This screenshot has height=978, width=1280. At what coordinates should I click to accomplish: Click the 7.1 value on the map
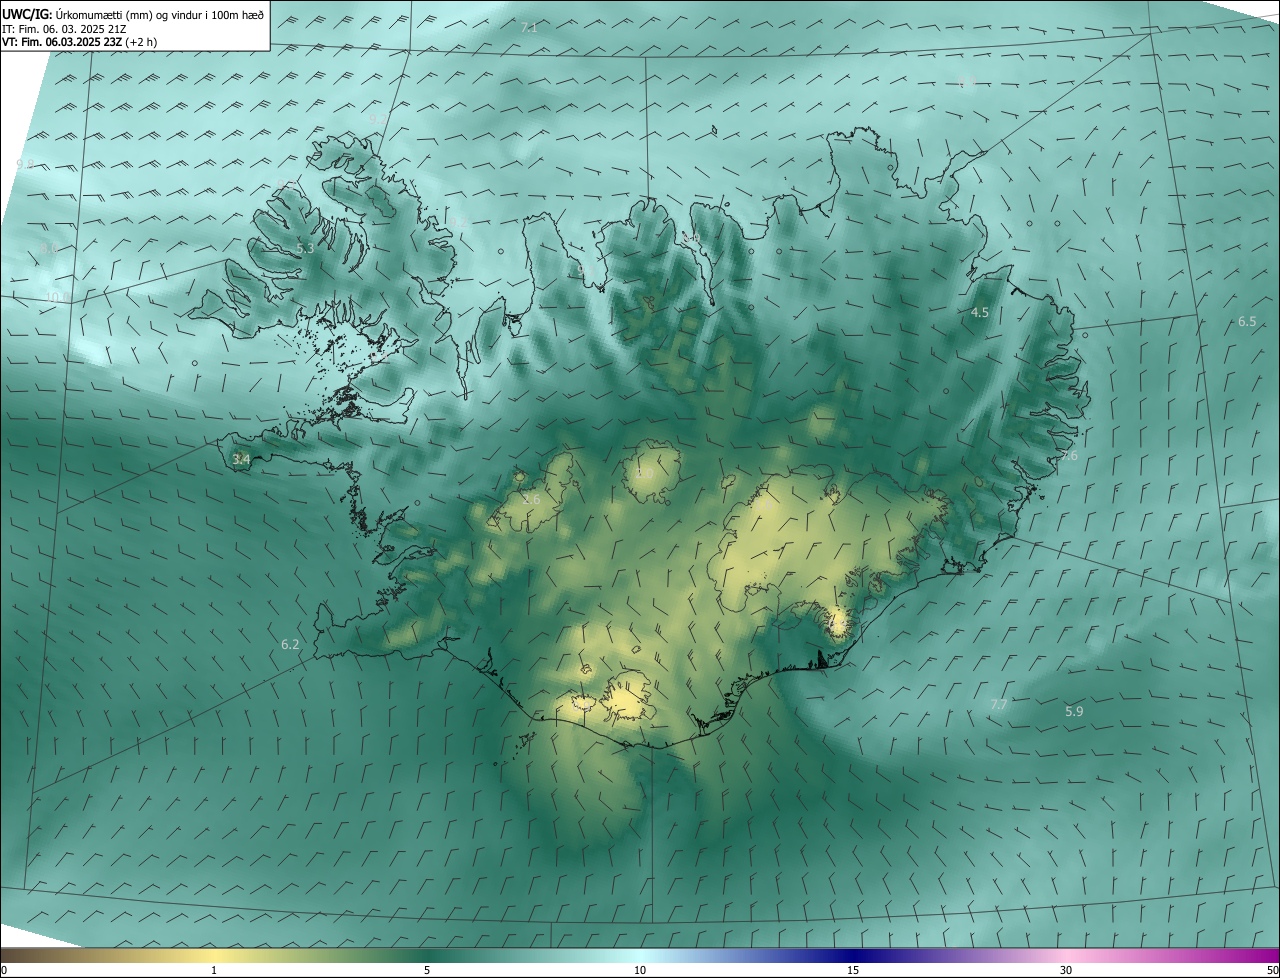click(529, 28)
